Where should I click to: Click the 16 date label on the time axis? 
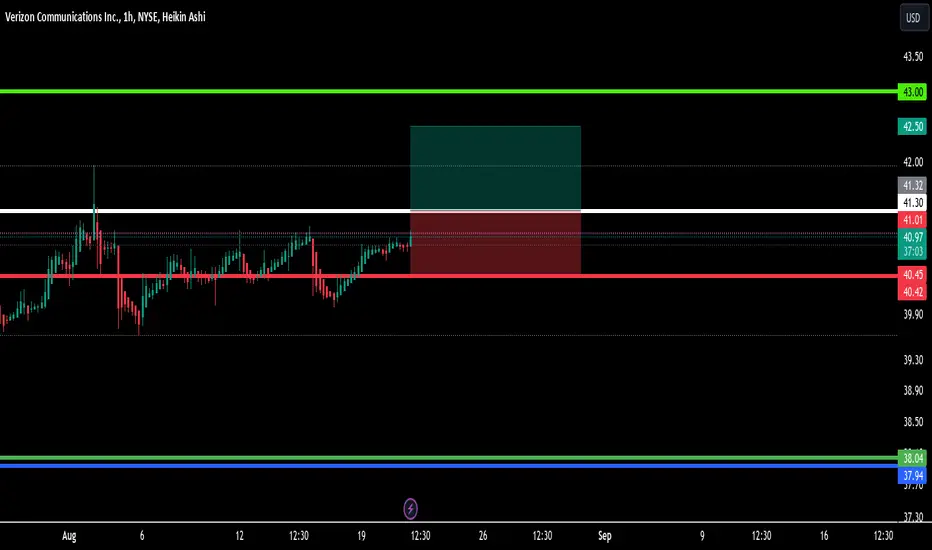click(x=824, y=536)
